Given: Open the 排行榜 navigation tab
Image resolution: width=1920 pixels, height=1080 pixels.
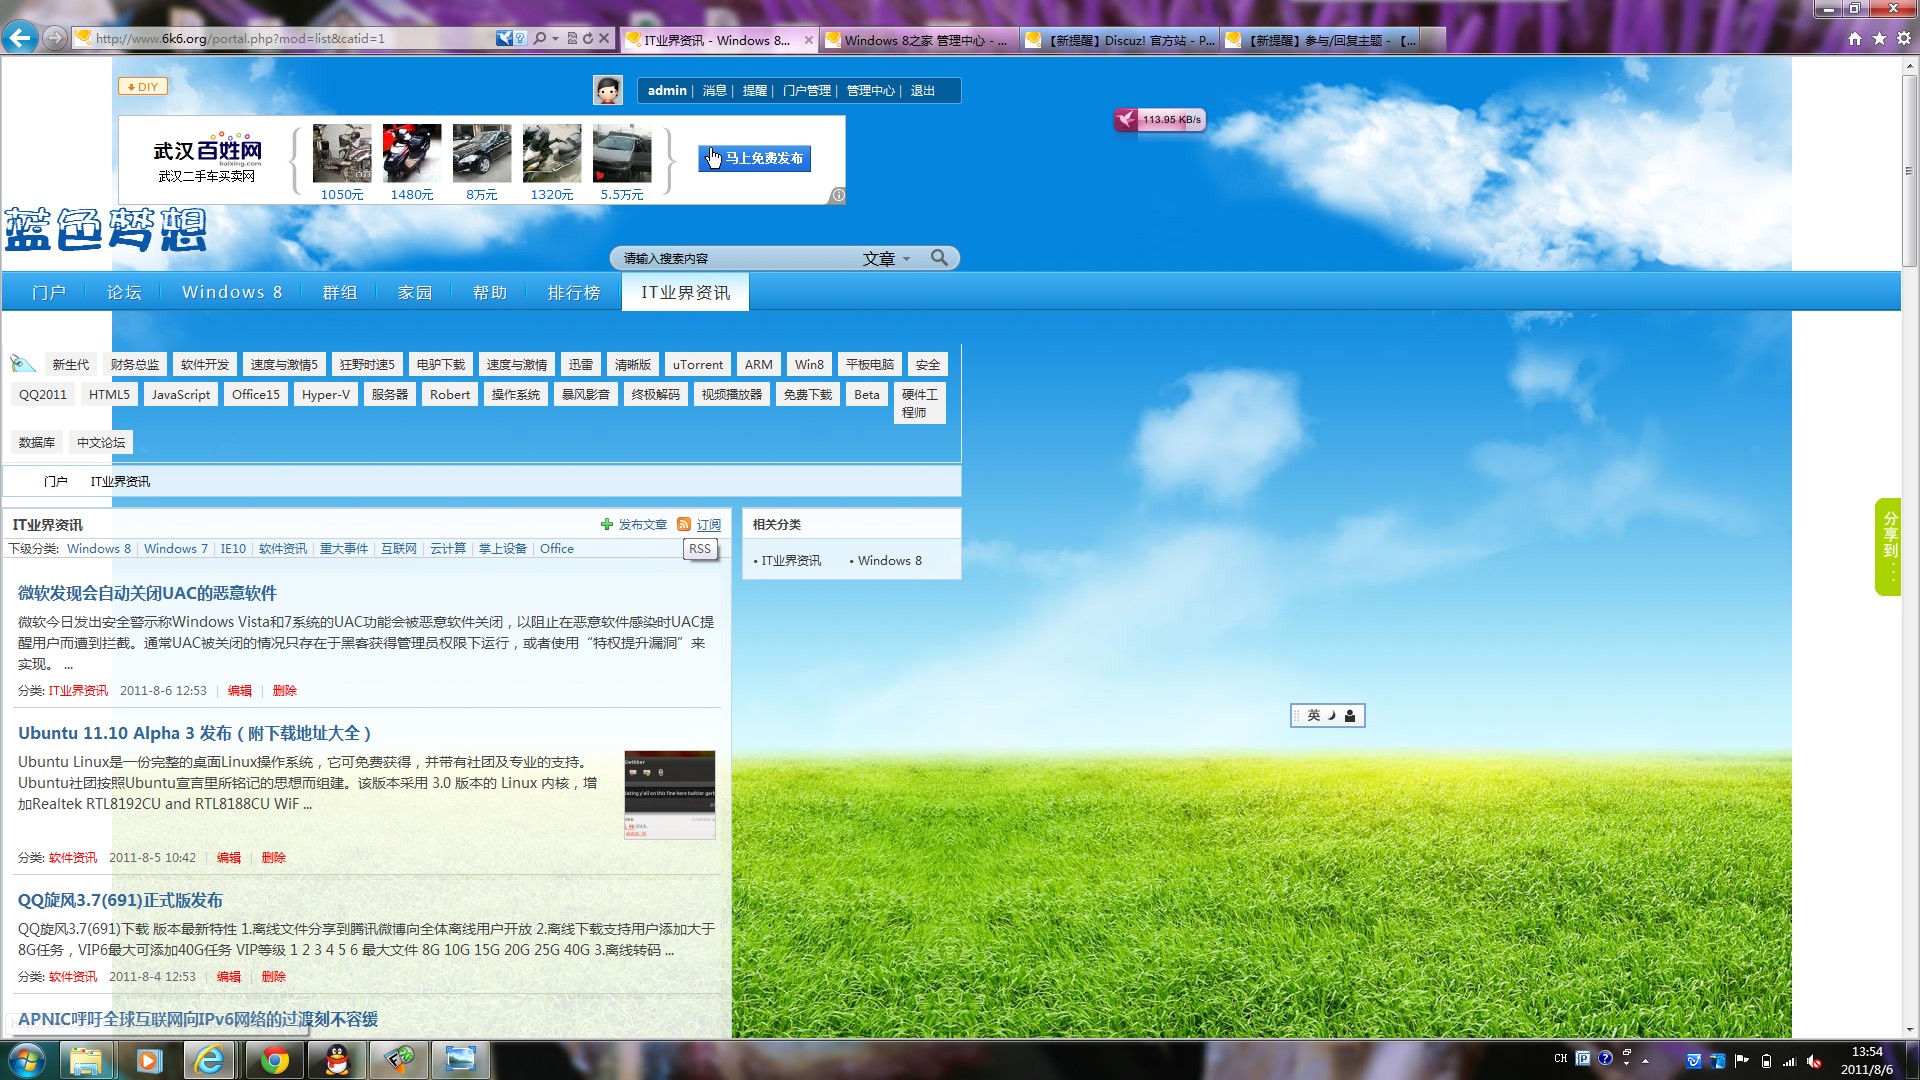Looking at the screenshot, I should (574, 292).
